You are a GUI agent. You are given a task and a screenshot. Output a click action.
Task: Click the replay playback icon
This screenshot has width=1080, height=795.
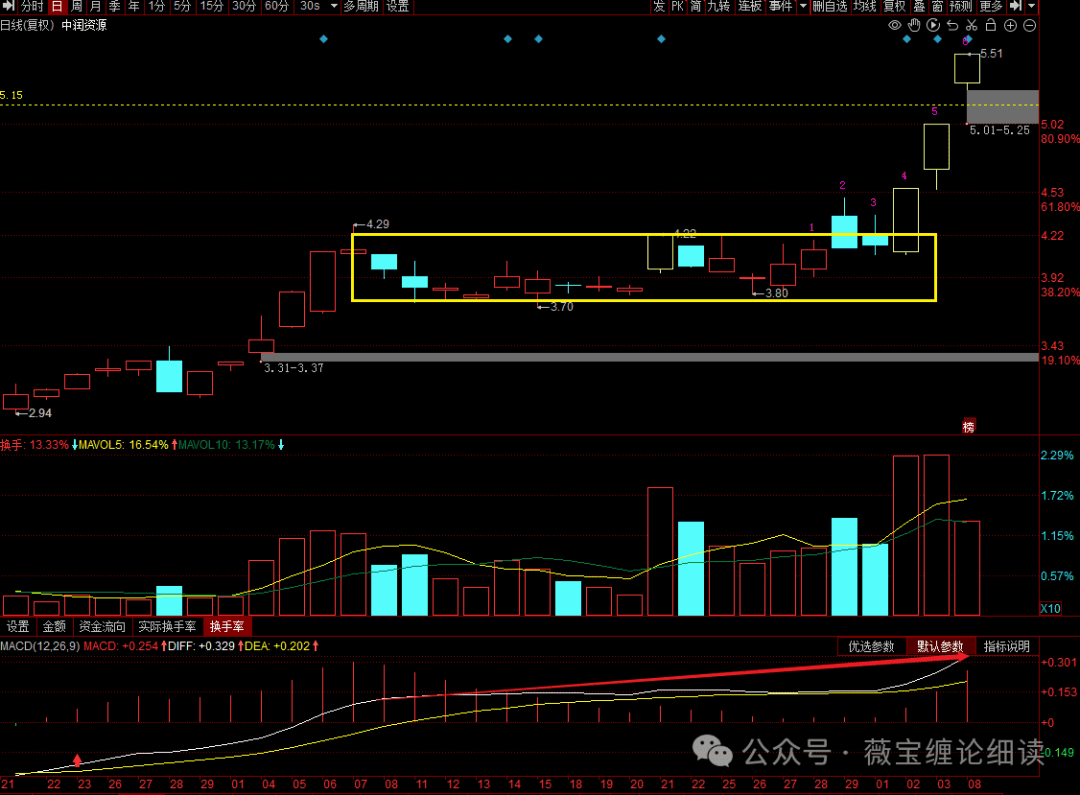[x=933, y=25]
